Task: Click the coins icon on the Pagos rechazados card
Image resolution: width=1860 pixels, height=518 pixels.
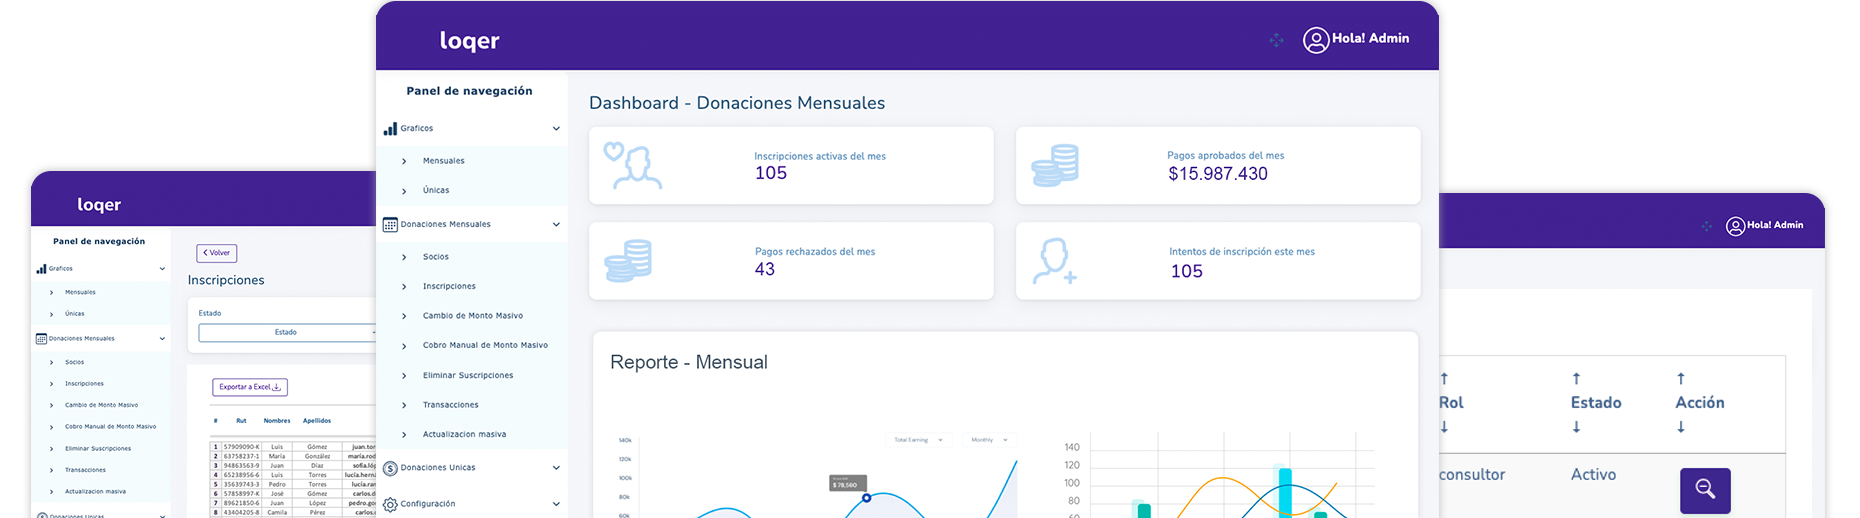Action: pos(628,261)
